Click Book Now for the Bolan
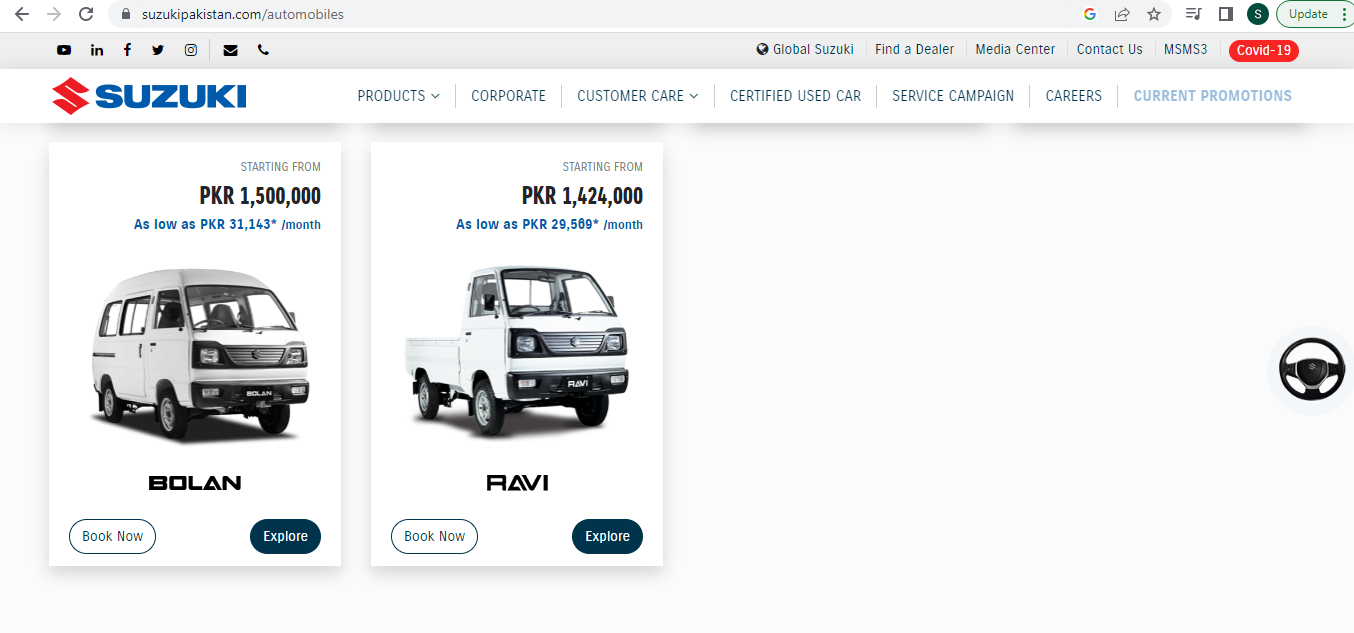This screenshot has height=633, width=1354. click(112, 536)
